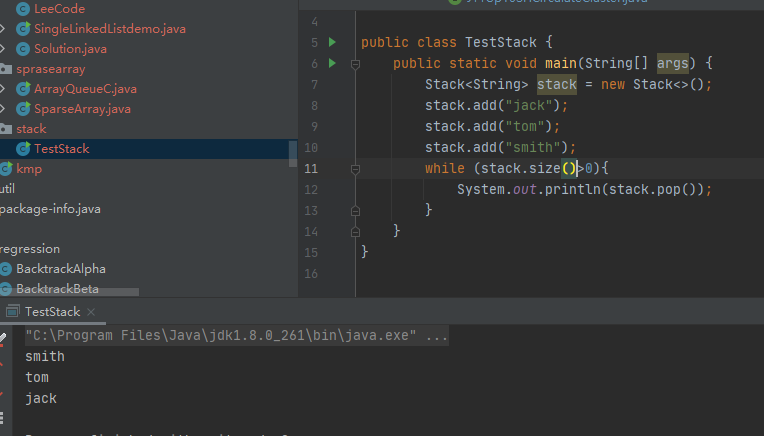The image size is (764, 436).
Task: Select TestStack class in project tree
Action: (x=61, y=149)
